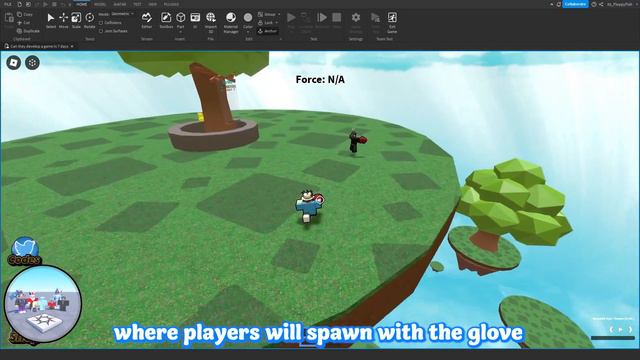Click the Stop square in Test group
The width and height of the screenshot is (640, 360).
click(336, 18)
